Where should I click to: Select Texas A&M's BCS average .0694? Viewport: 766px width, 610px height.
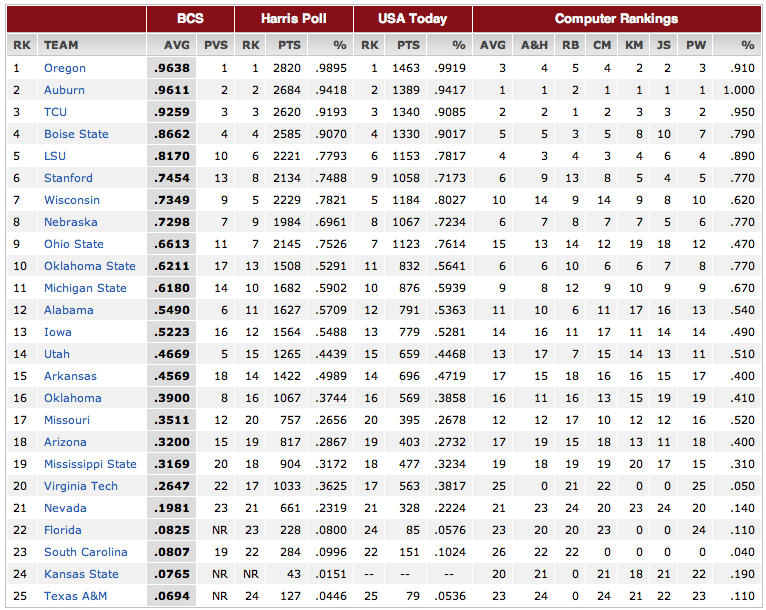(172, 595)
